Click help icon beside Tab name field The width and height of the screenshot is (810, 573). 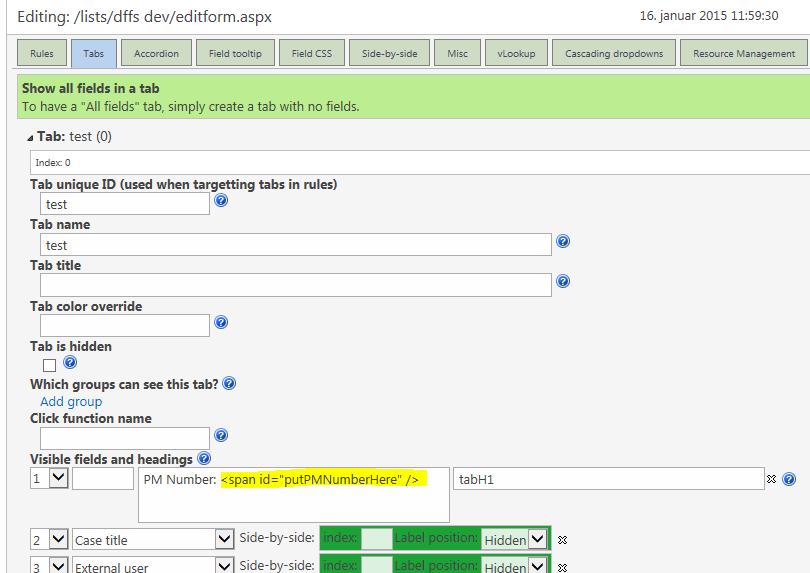click(563, 241)
